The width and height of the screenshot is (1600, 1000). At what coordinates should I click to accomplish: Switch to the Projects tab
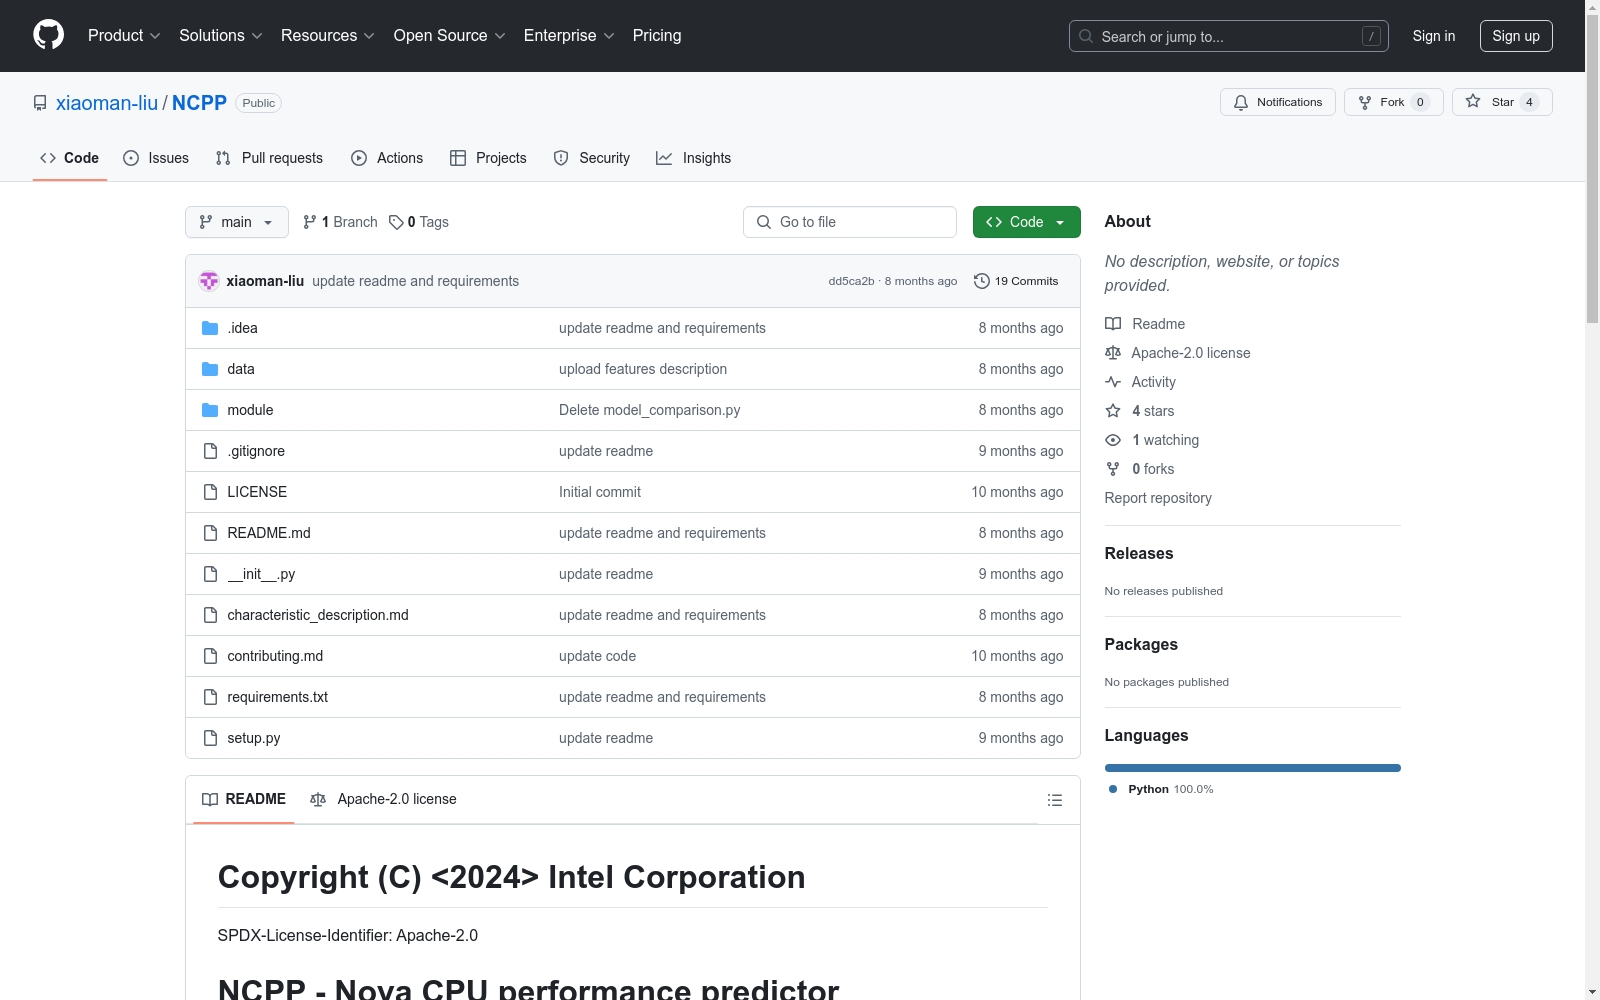[x=488, y=158]
